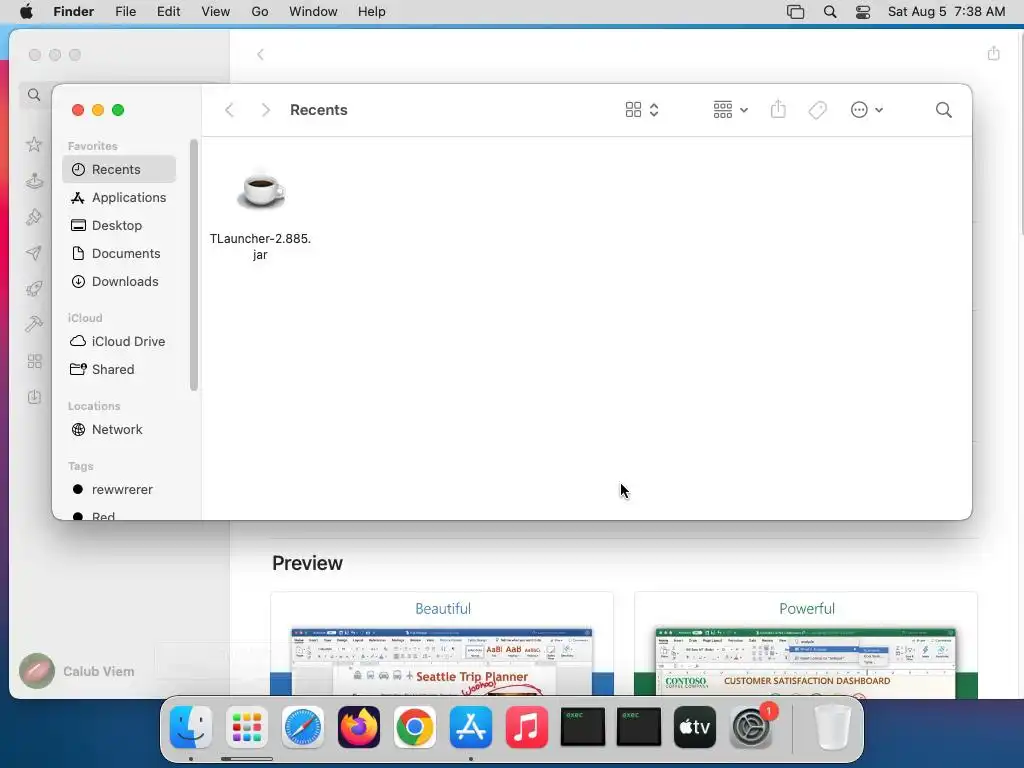1024x768 pixels.
Task: Open Control Center in menu bar
Action: (863, 12)
